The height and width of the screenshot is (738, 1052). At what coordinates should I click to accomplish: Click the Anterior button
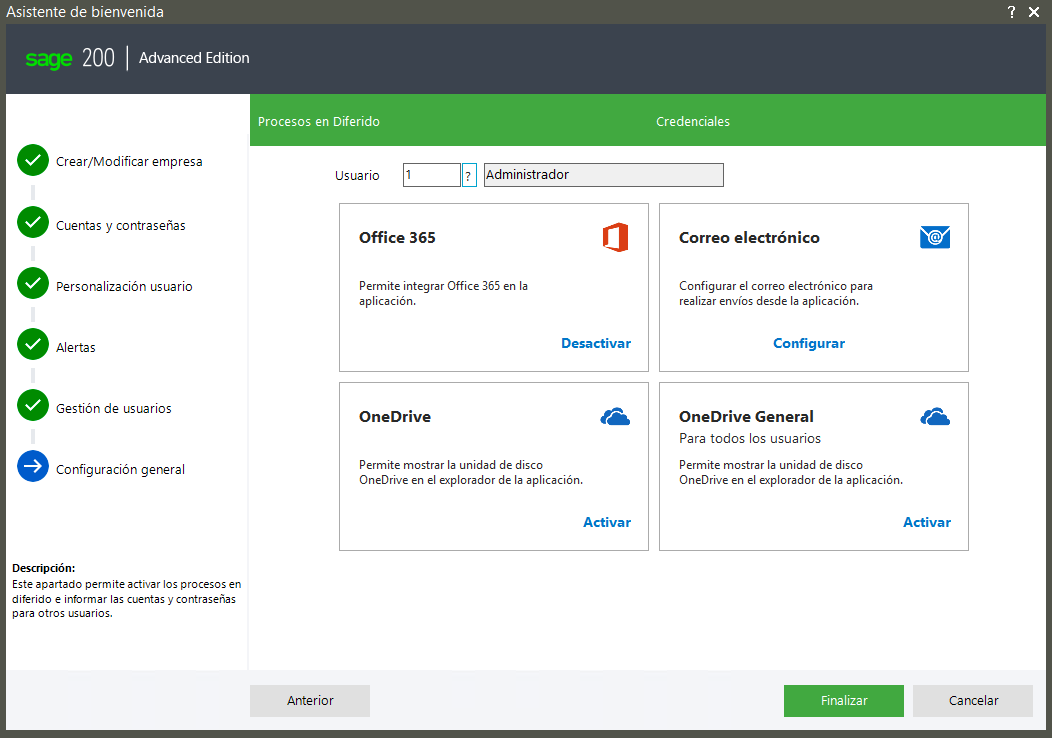(x=310, y=700)
